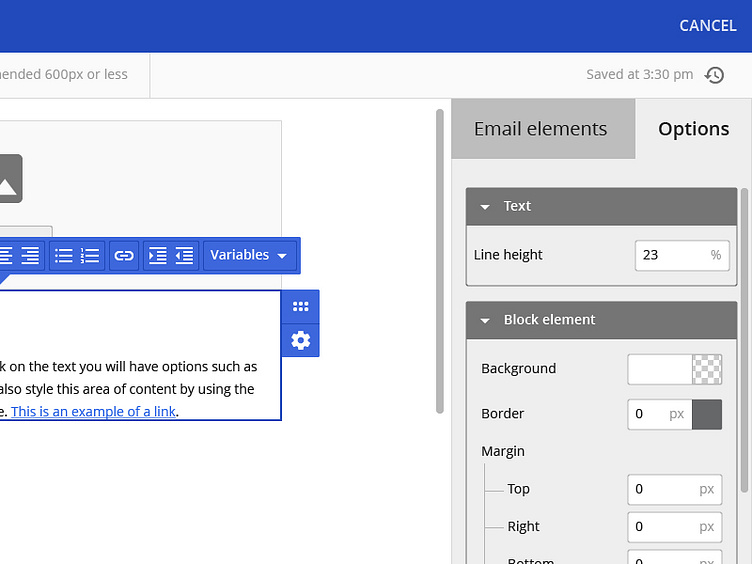Viewport: 752px width, 564px height.
Task: Click the Line height input field
Action: point(672,255)
